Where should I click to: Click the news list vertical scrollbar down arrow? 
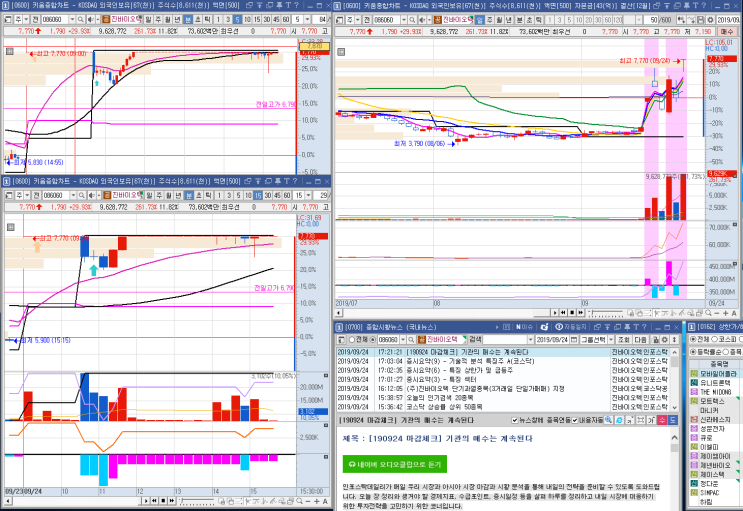click(x=674, y=407)
